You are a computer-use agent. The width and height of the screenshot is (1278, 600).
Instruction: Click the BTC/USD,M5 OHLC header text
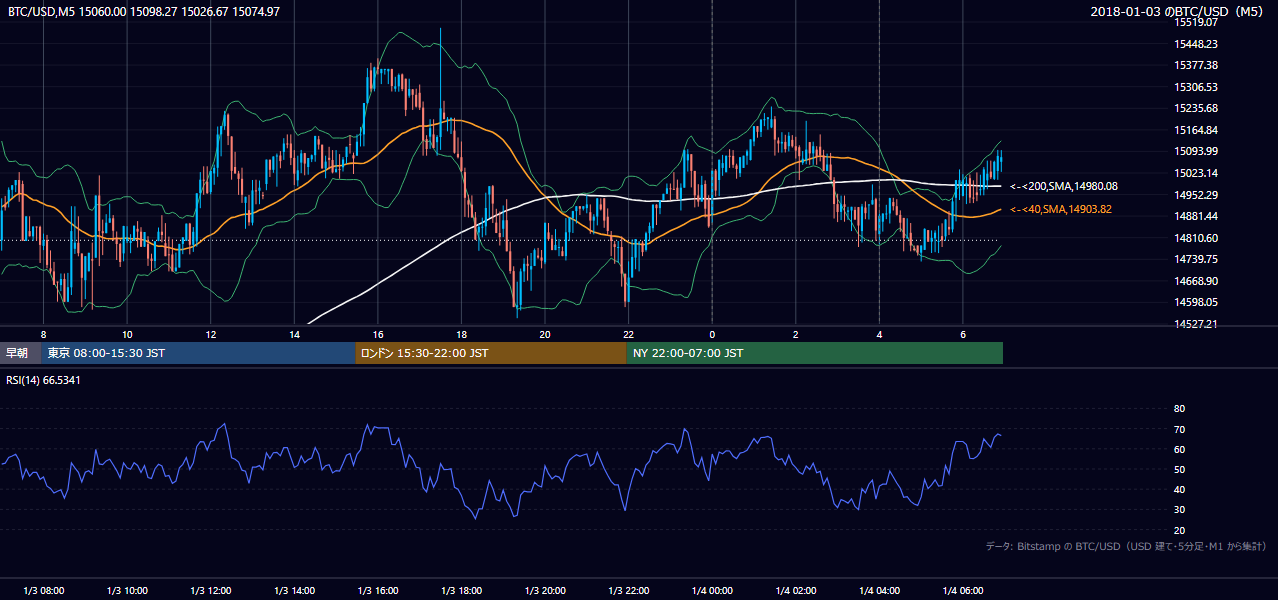(x=144, y=12)
